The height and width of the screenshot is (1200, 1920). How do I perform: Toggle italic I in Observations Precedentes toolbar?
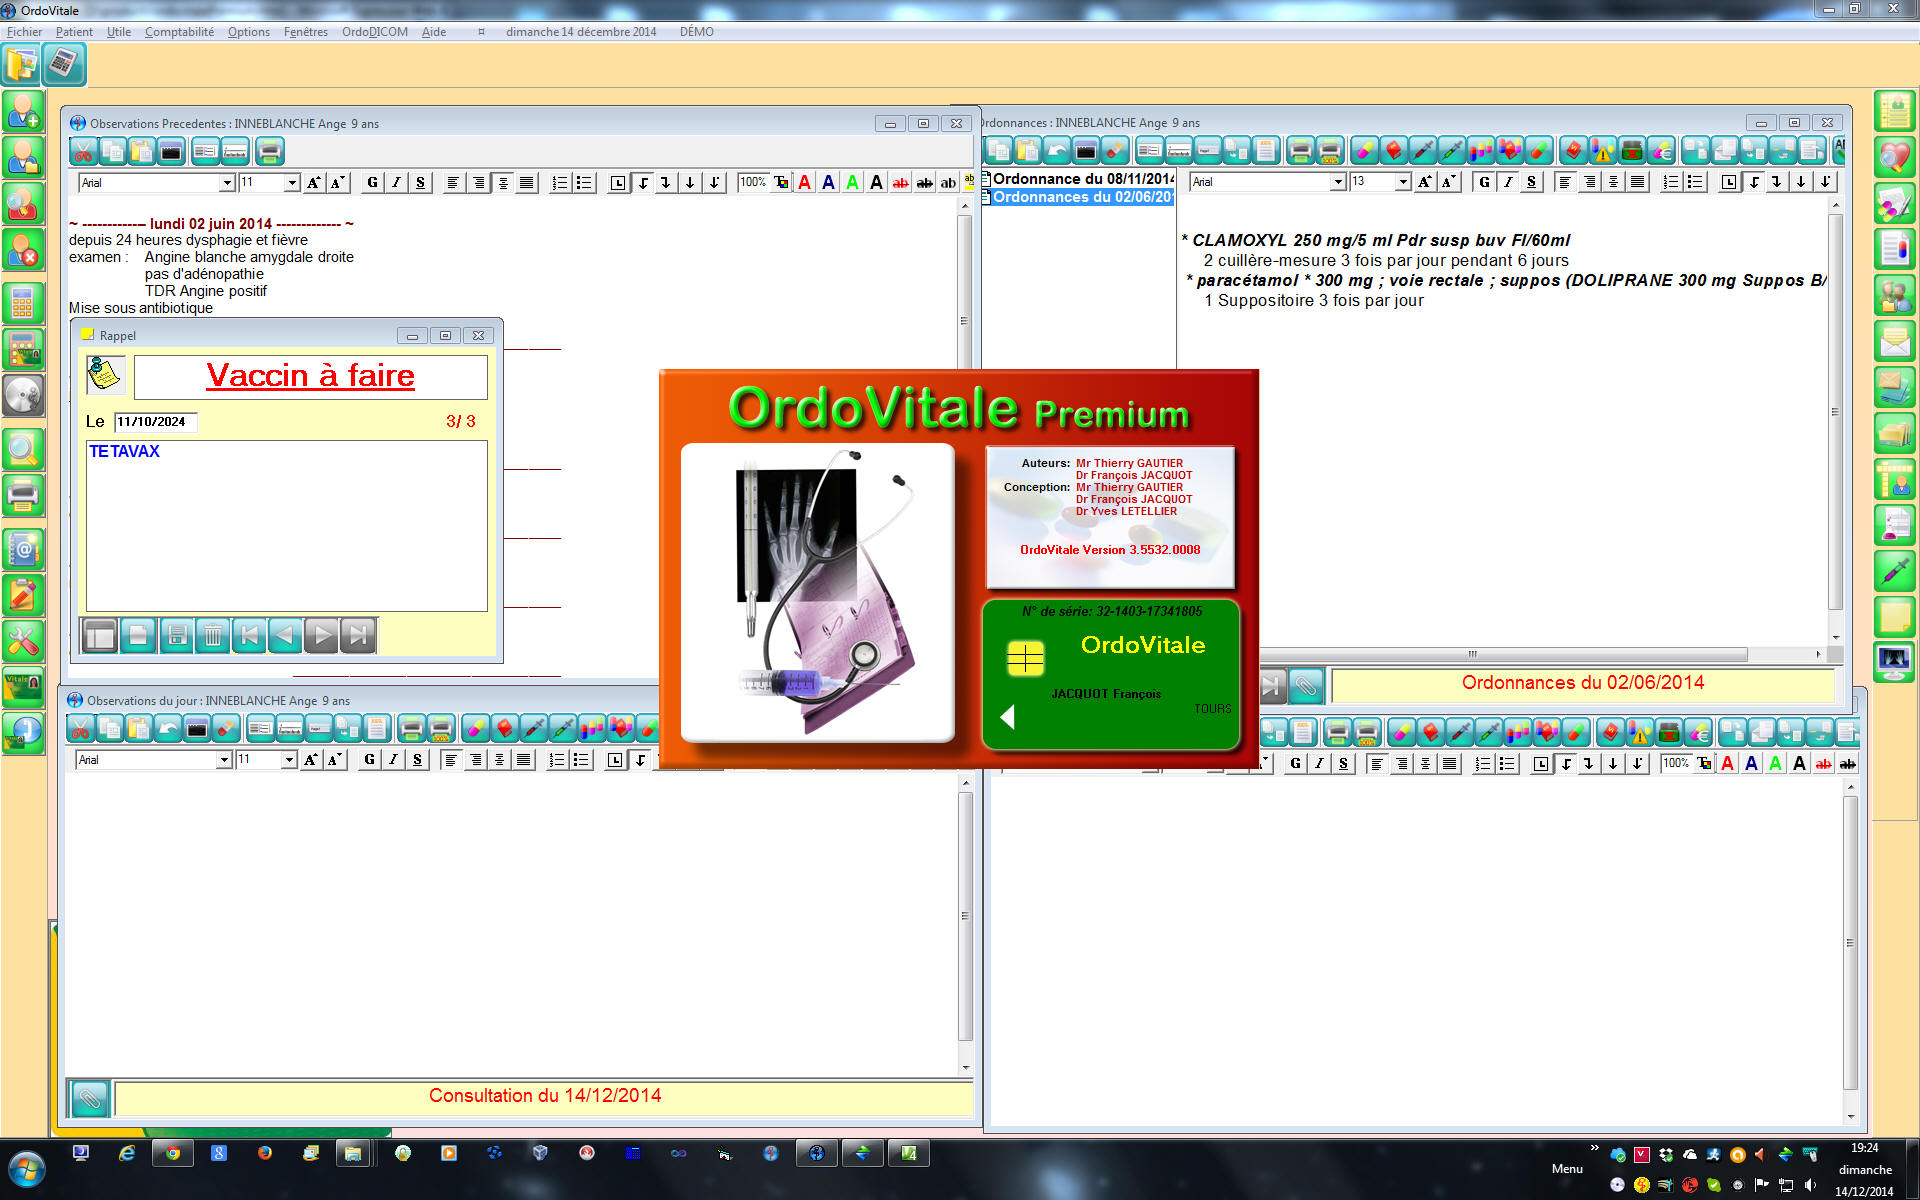click(396, 182)
